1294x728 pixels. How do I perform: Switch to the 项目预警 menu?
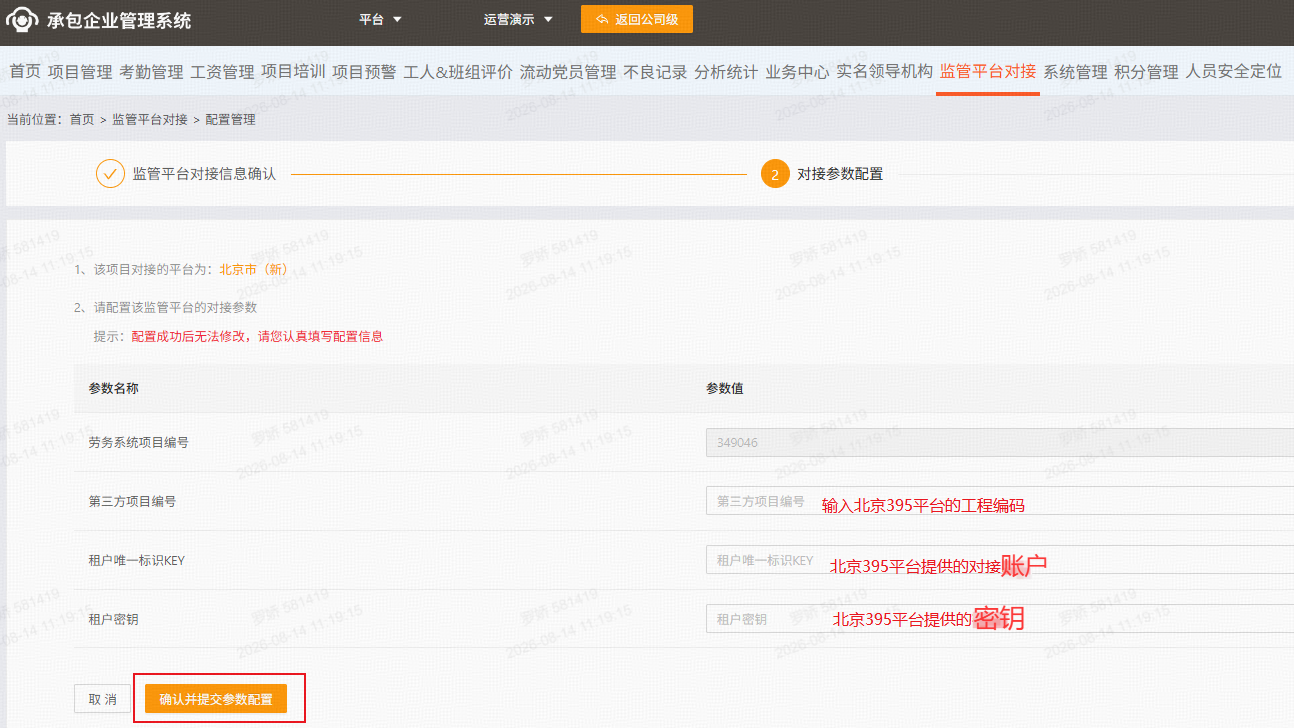364,71
